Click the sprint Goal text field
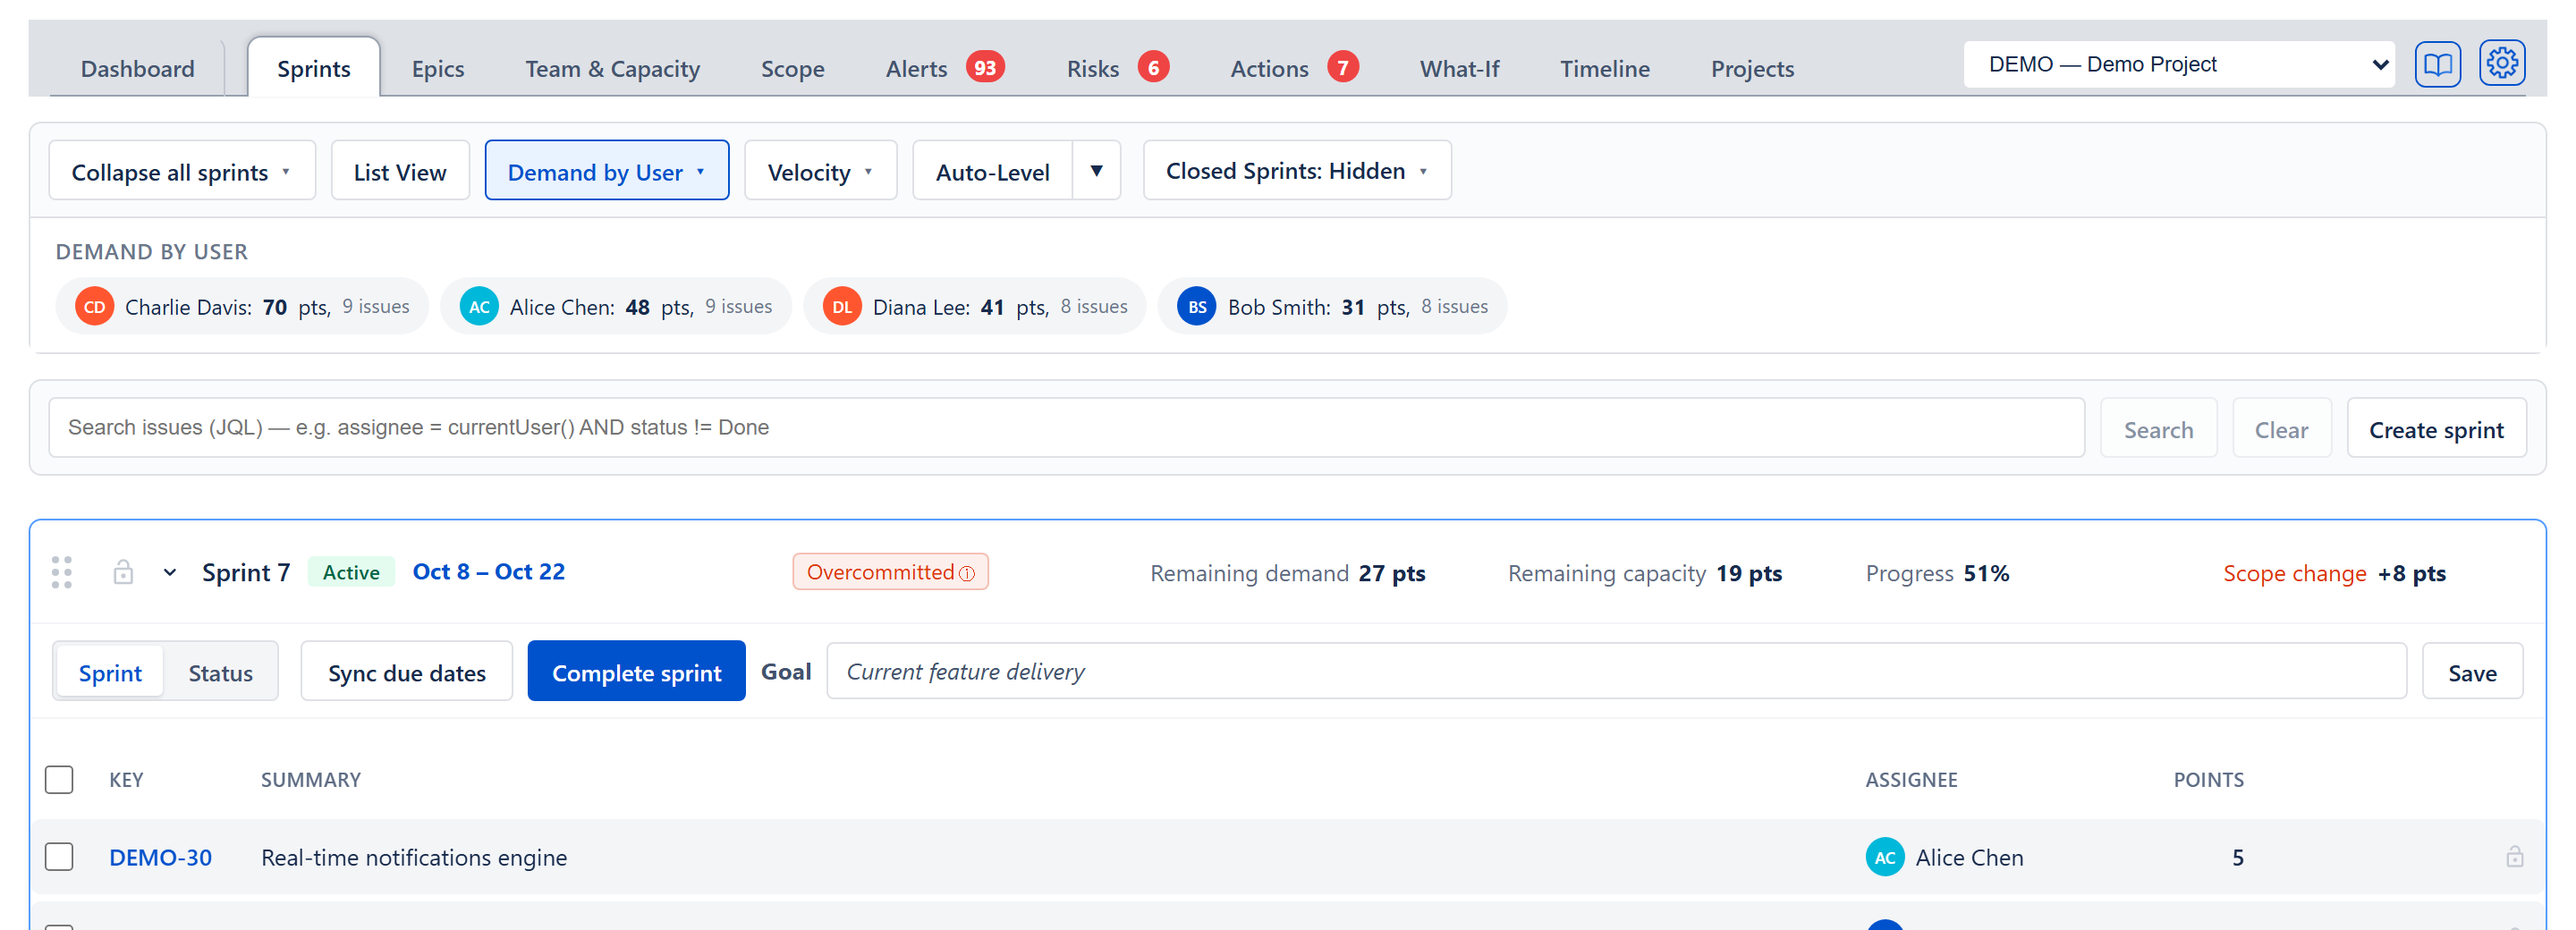Screen dimensions: 2576x930 point(1616,671)
